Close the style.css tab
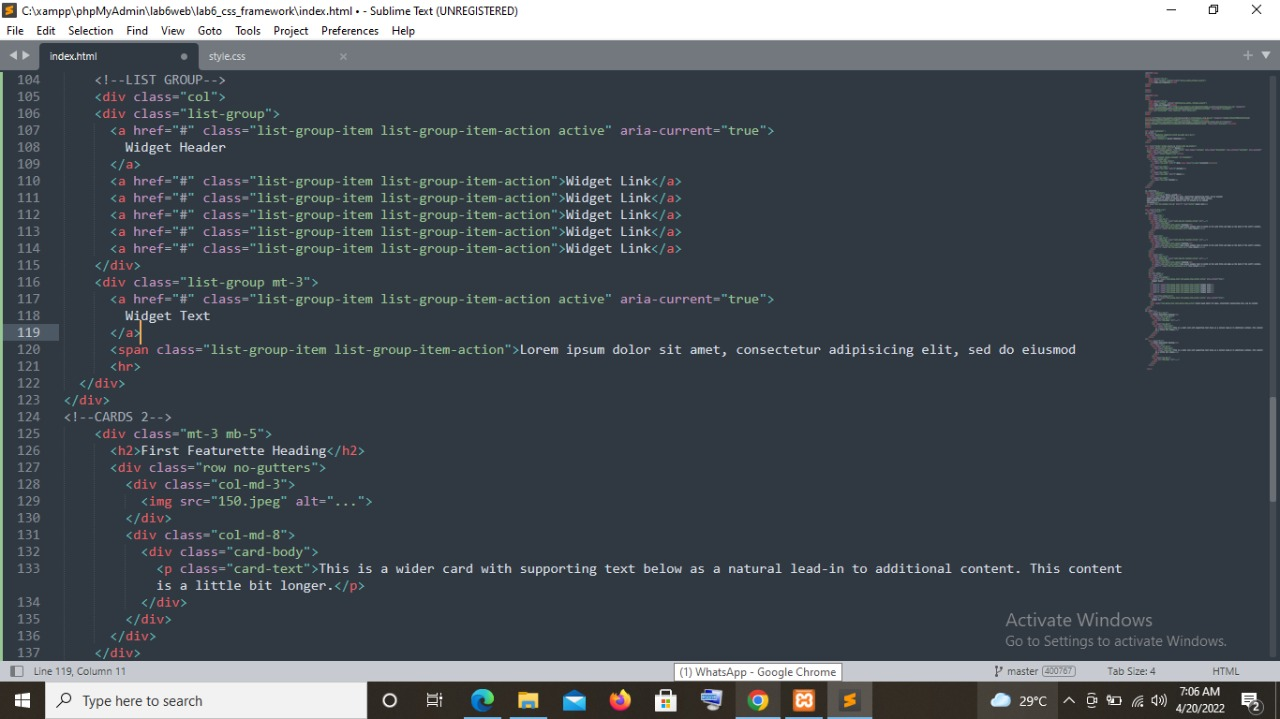 (343, 56)
